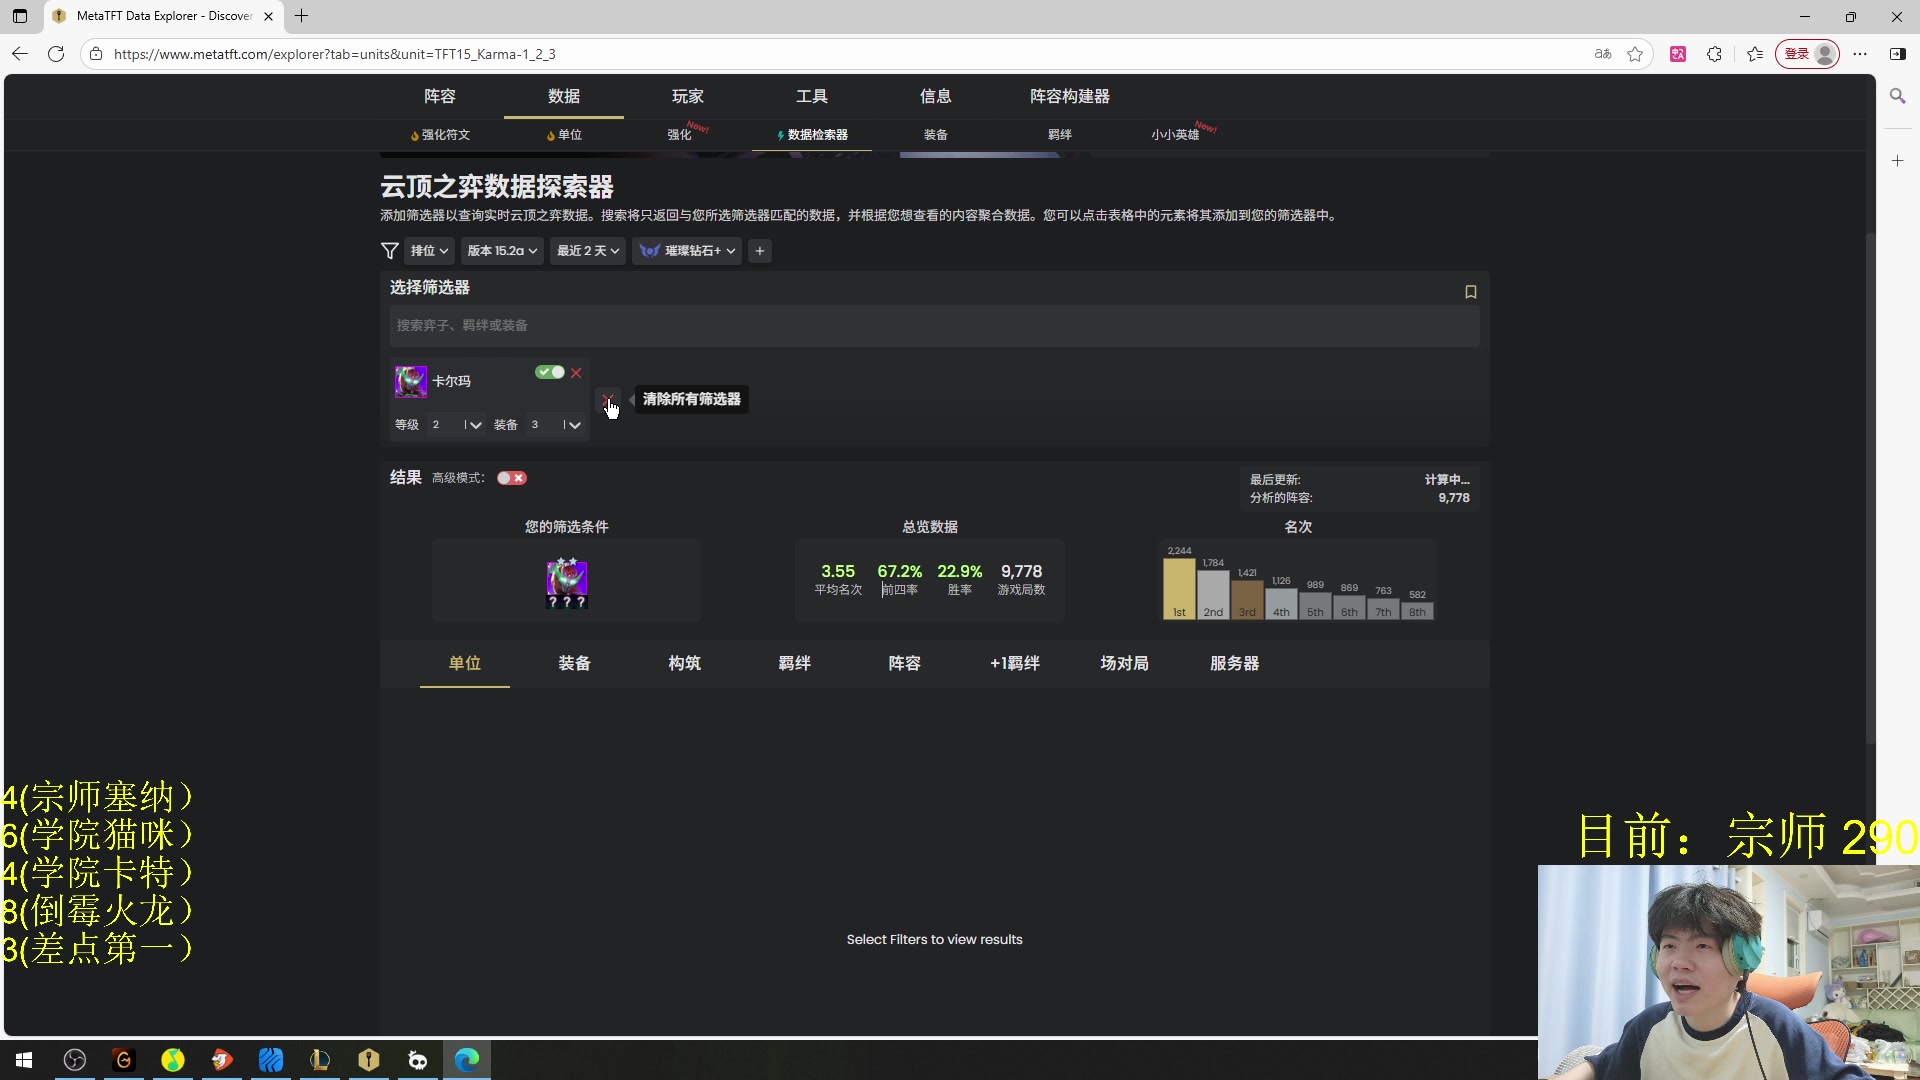Go to 装备 sub navigation link
Viewport: 1920px width, 1080px height.
[936, 135]
